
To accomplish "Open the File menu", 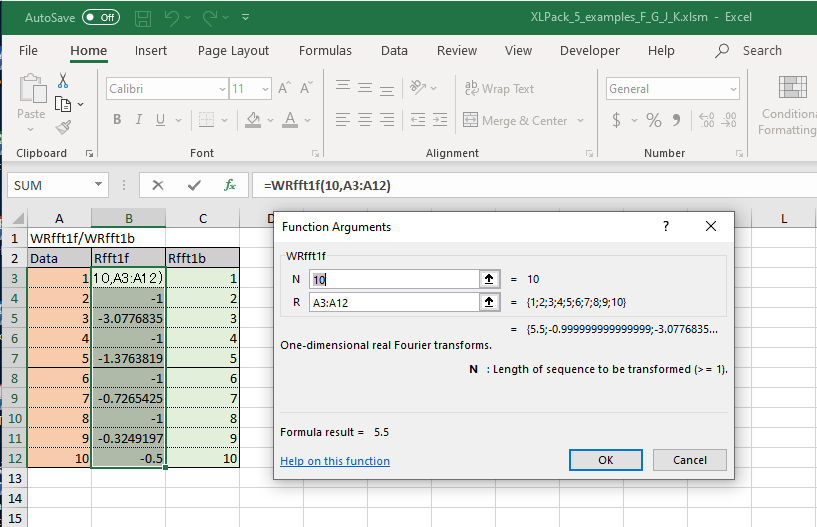I will coord(28,51).
